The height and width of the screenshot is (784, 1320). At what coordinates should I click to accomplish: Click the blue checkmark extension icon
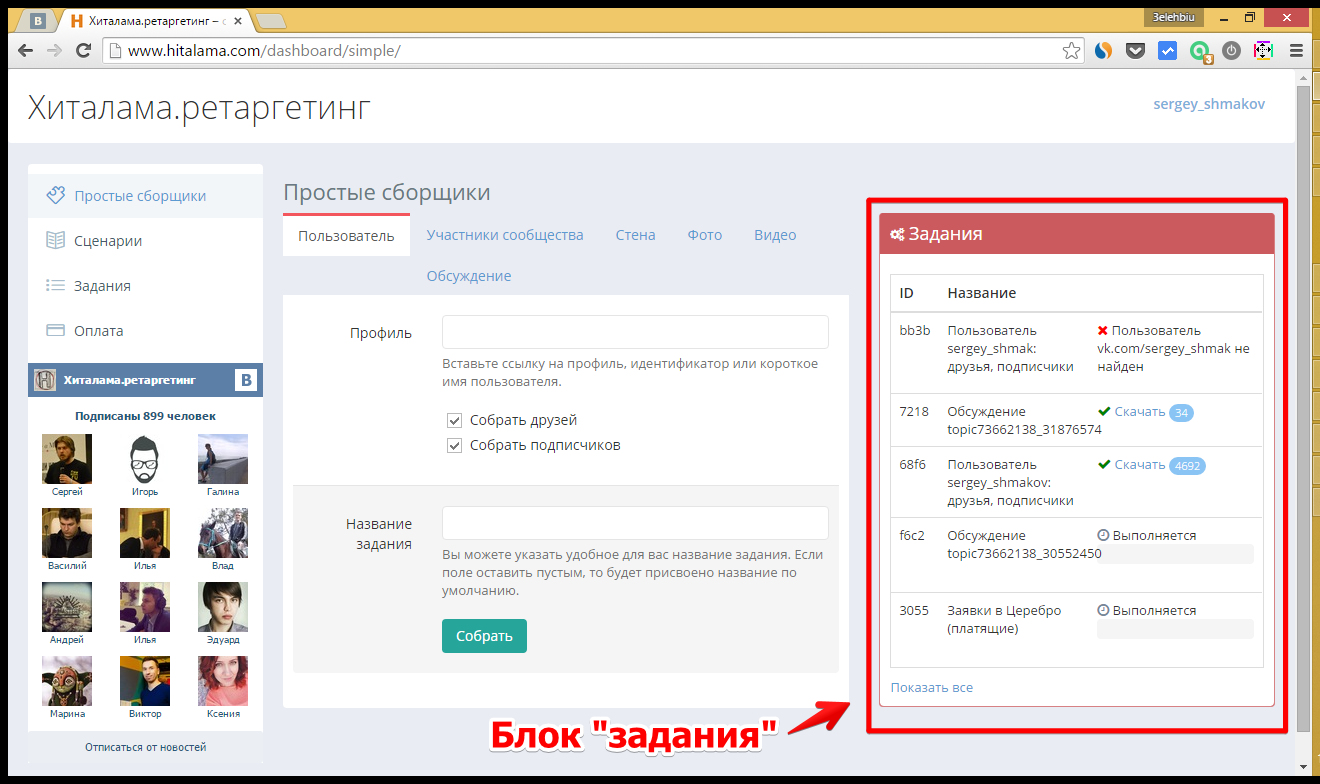pyautogui.click(x=1167, y=50)
